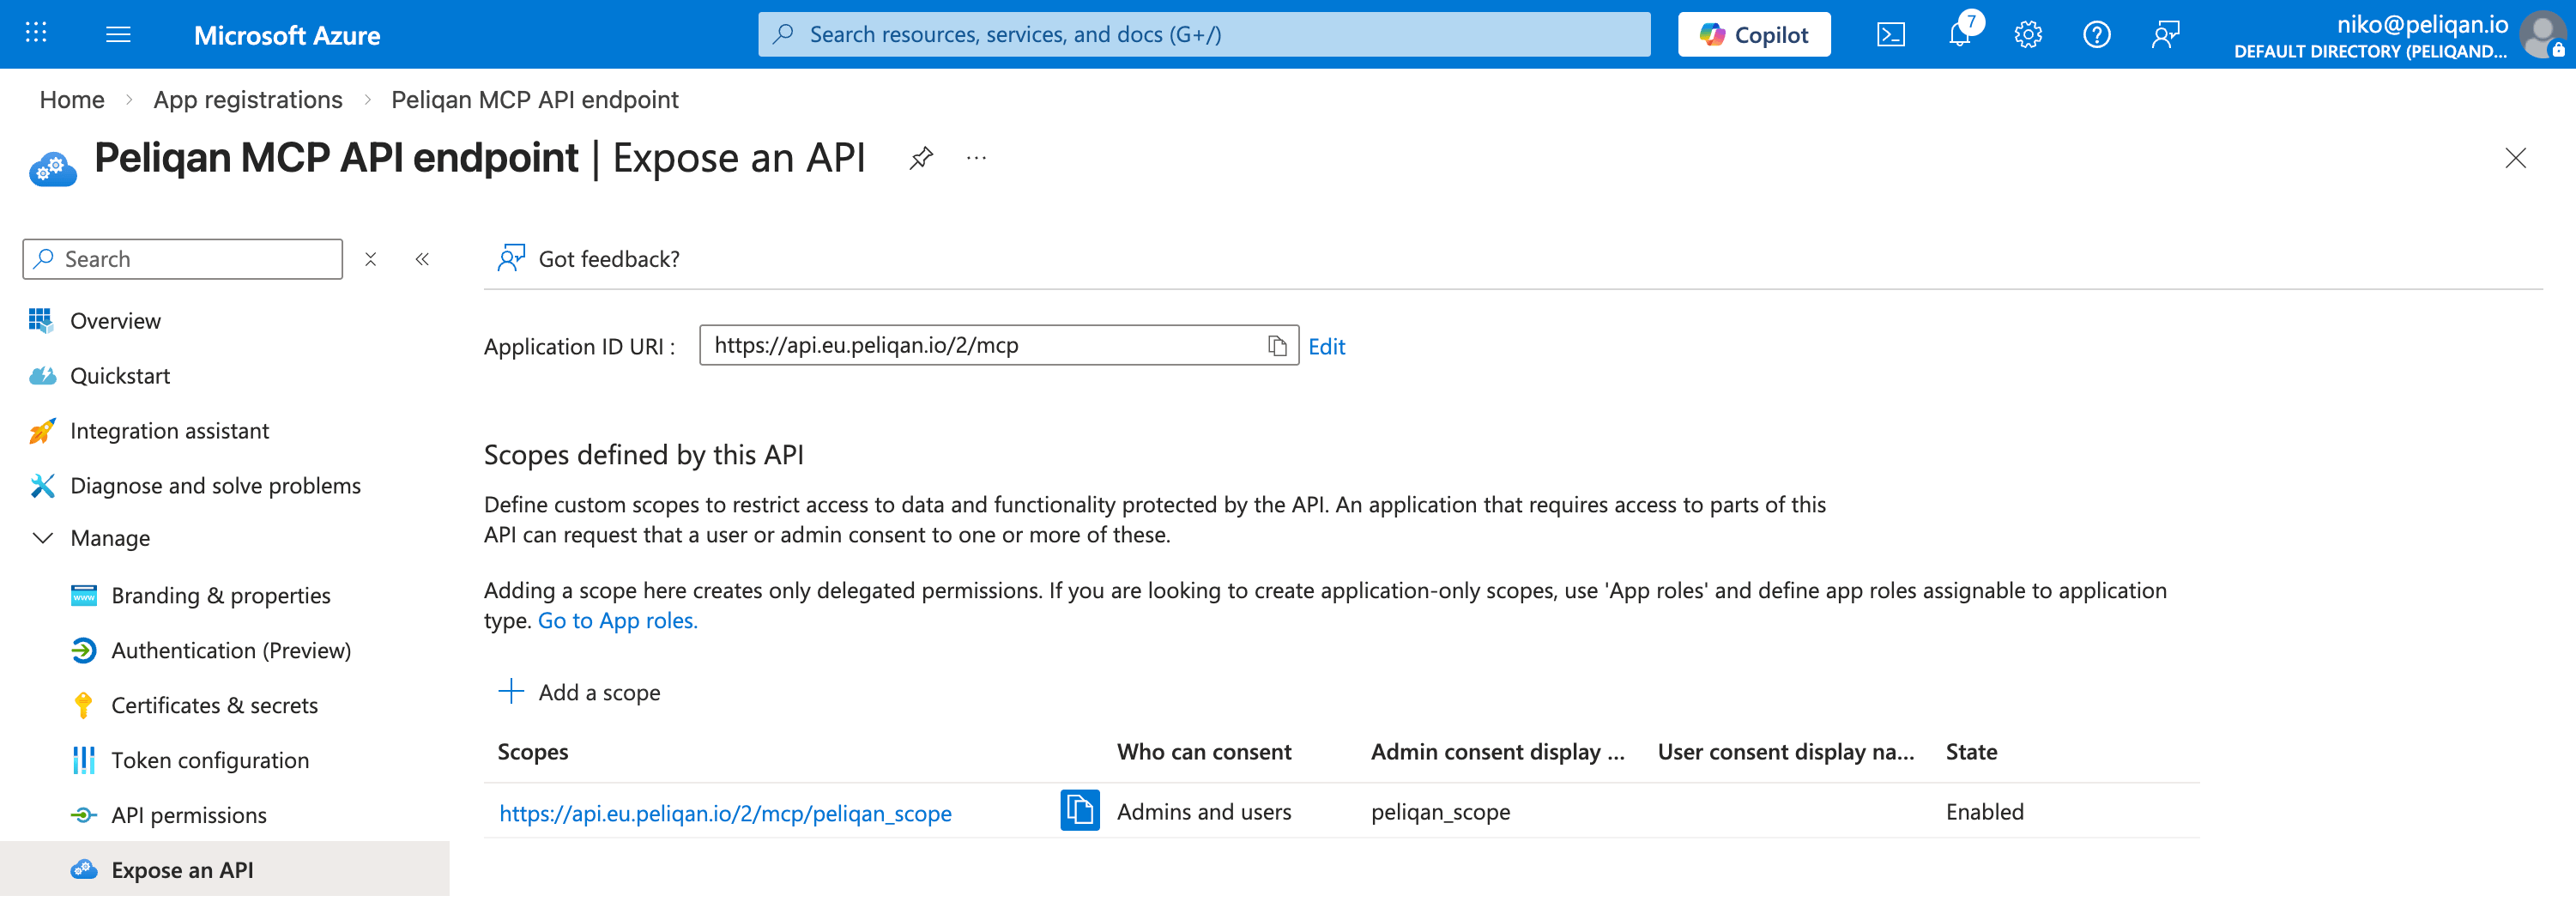Click the Quickstart cloud icon
This screenshot has height=908, width=2576.
click(x=42, y=375)
